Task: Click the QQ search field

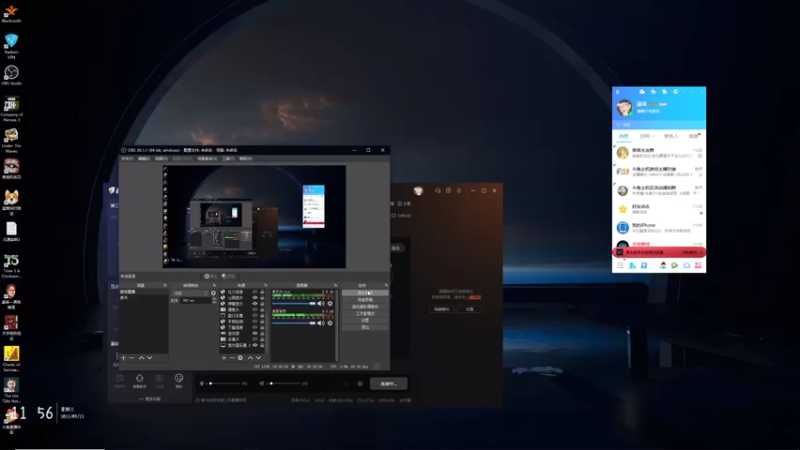Action: click(659, 124)
